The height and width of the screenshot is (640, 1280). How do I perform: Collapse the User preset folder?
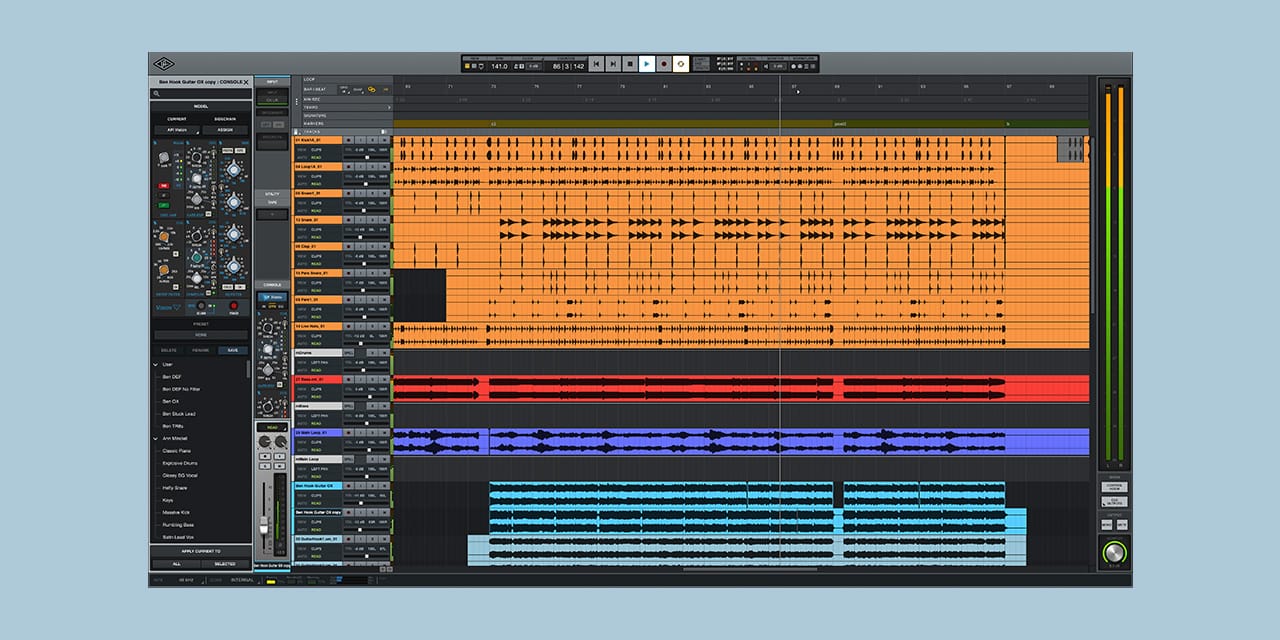[x=156, y=364]
